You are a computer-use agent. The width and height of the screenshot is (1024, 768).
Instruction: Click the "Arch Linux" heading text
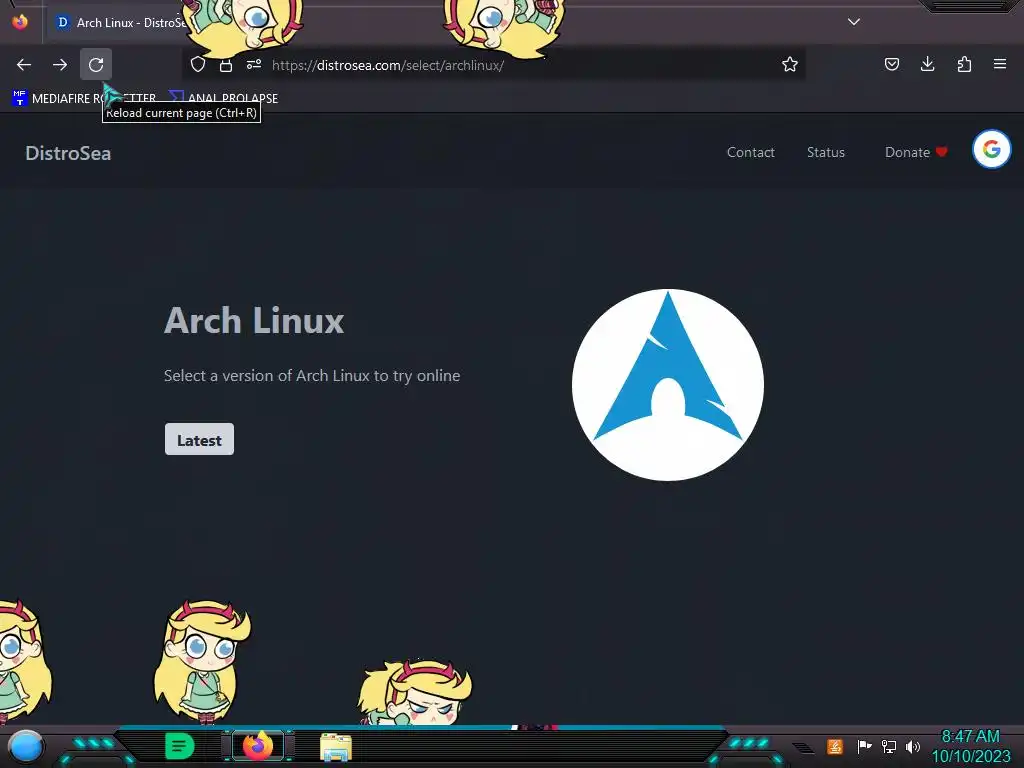[x=254, y=321]
